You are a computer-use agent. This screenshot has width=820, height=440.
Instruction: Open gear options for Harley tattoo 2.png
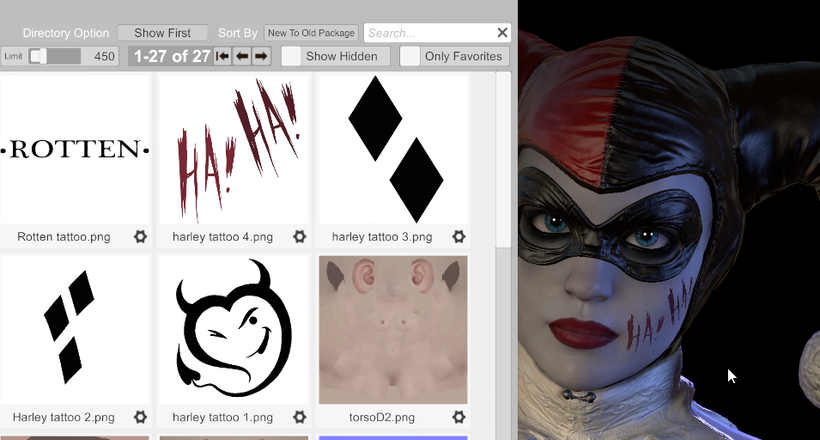tap(140, 417)
